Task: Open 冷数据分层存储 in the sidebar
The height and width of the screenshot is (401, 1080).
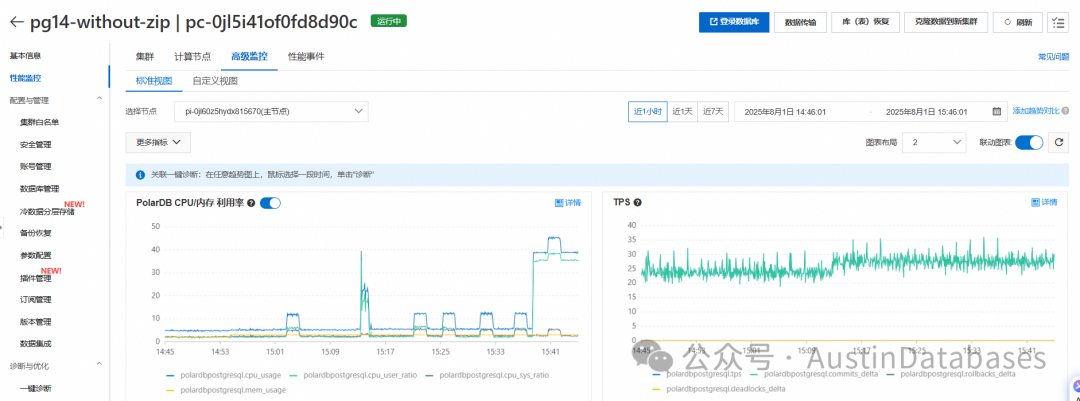Action: 47,211
